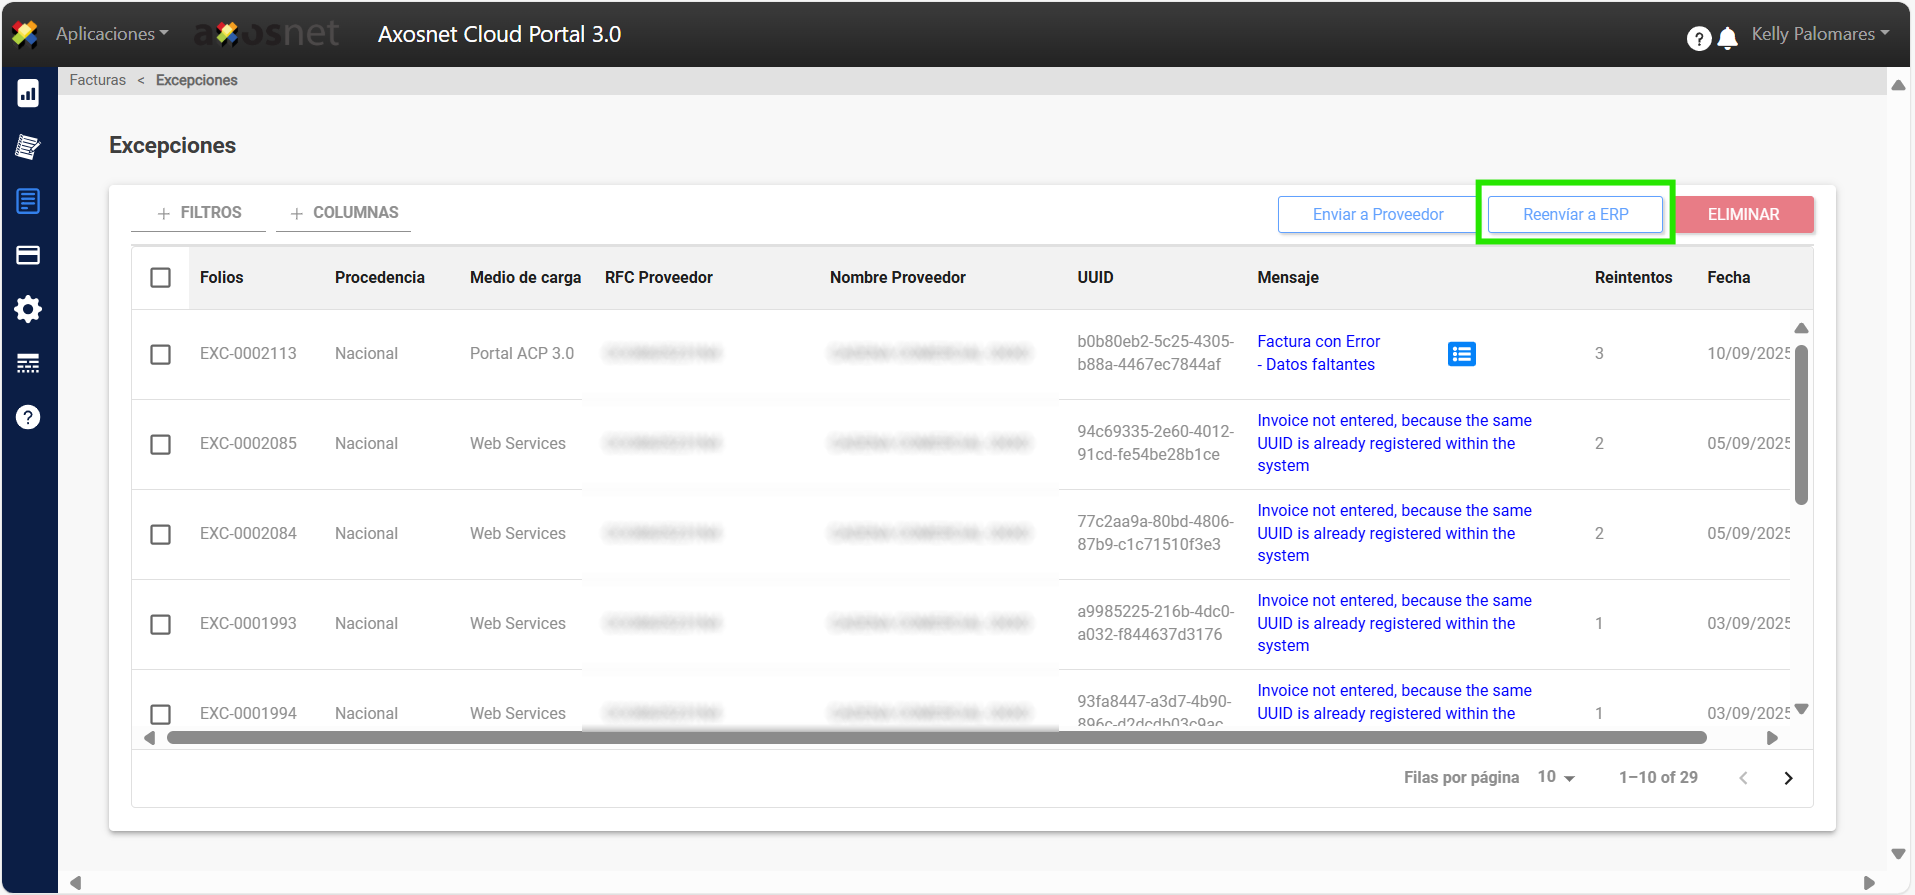Go to the next page arrow
The width and height of the screenshot is (1915, 895).
[1788, 778]
